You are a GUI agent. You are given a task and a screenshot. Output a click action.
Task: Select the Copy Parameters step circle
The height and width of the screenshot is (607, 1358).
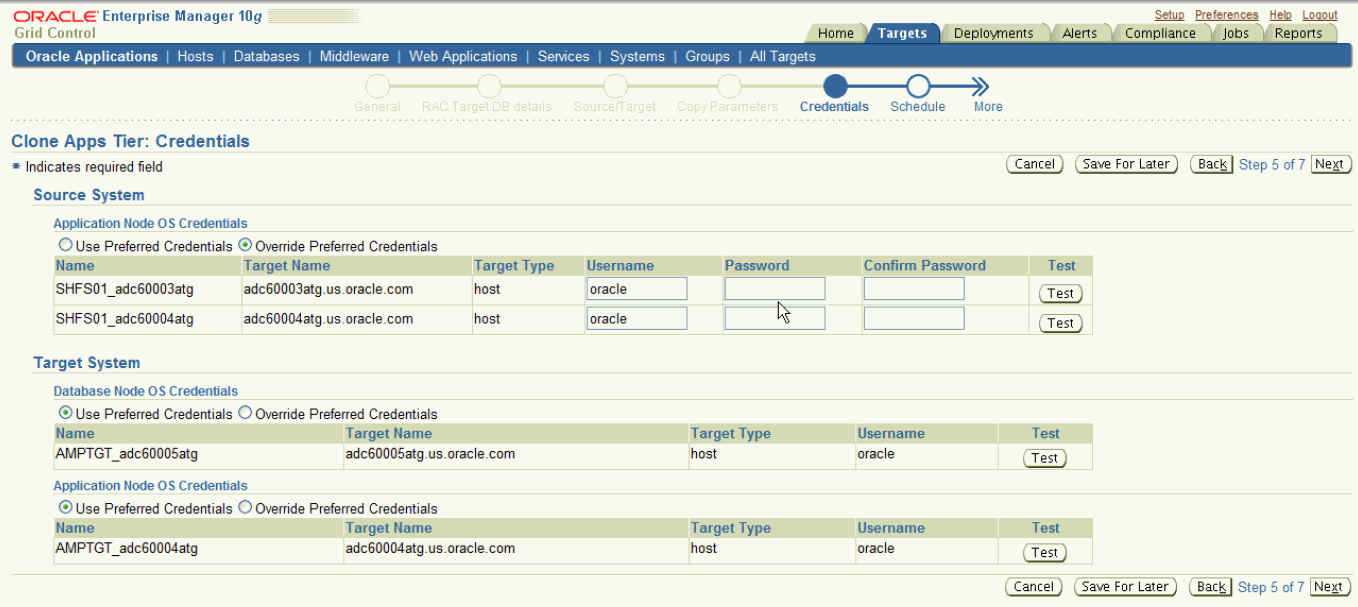click(x=728, y=87)
